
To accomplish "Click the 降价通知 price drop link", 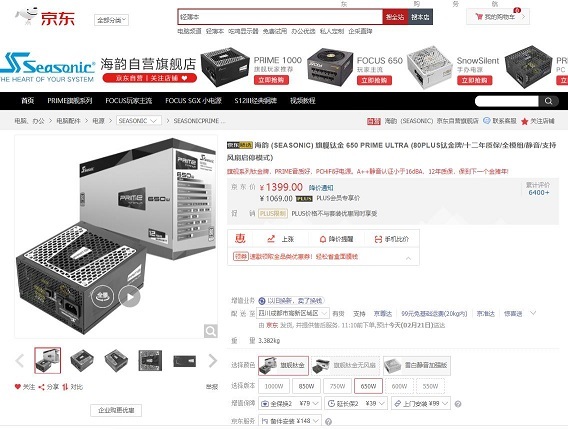I will (x=321, y=188).
